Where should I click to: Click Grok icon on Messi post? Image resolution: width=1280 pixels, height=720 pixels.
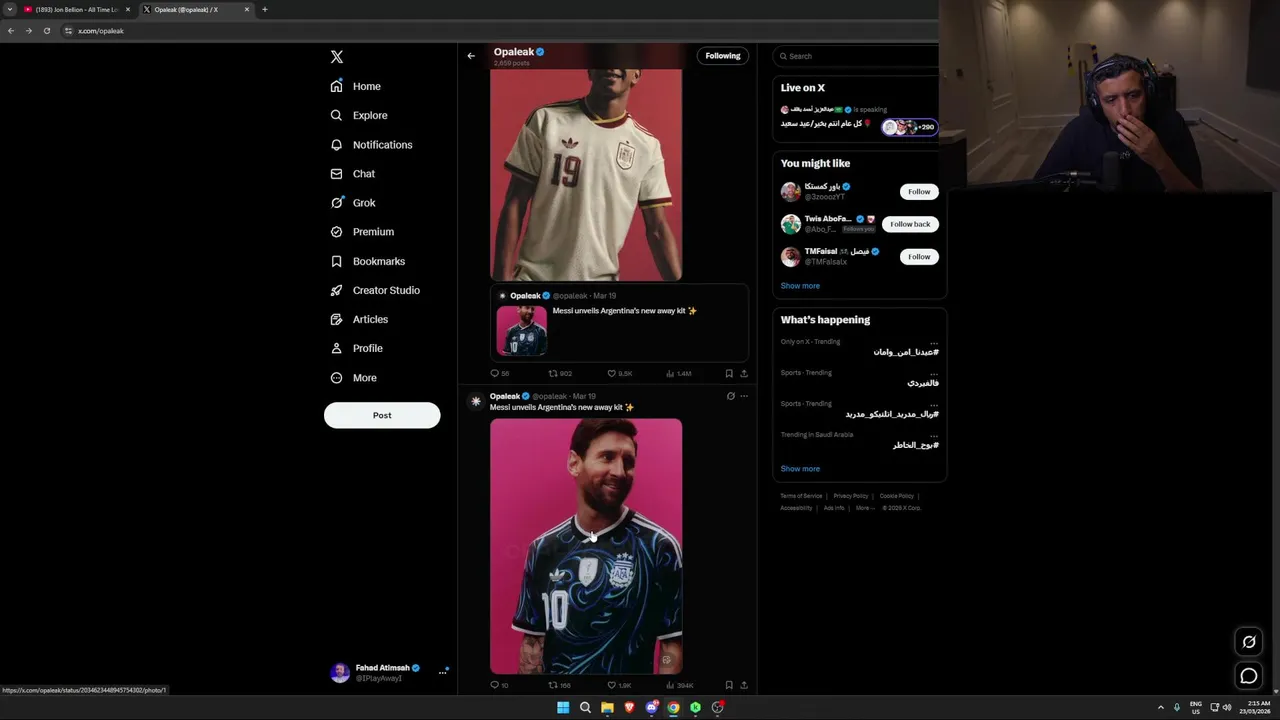730,396
